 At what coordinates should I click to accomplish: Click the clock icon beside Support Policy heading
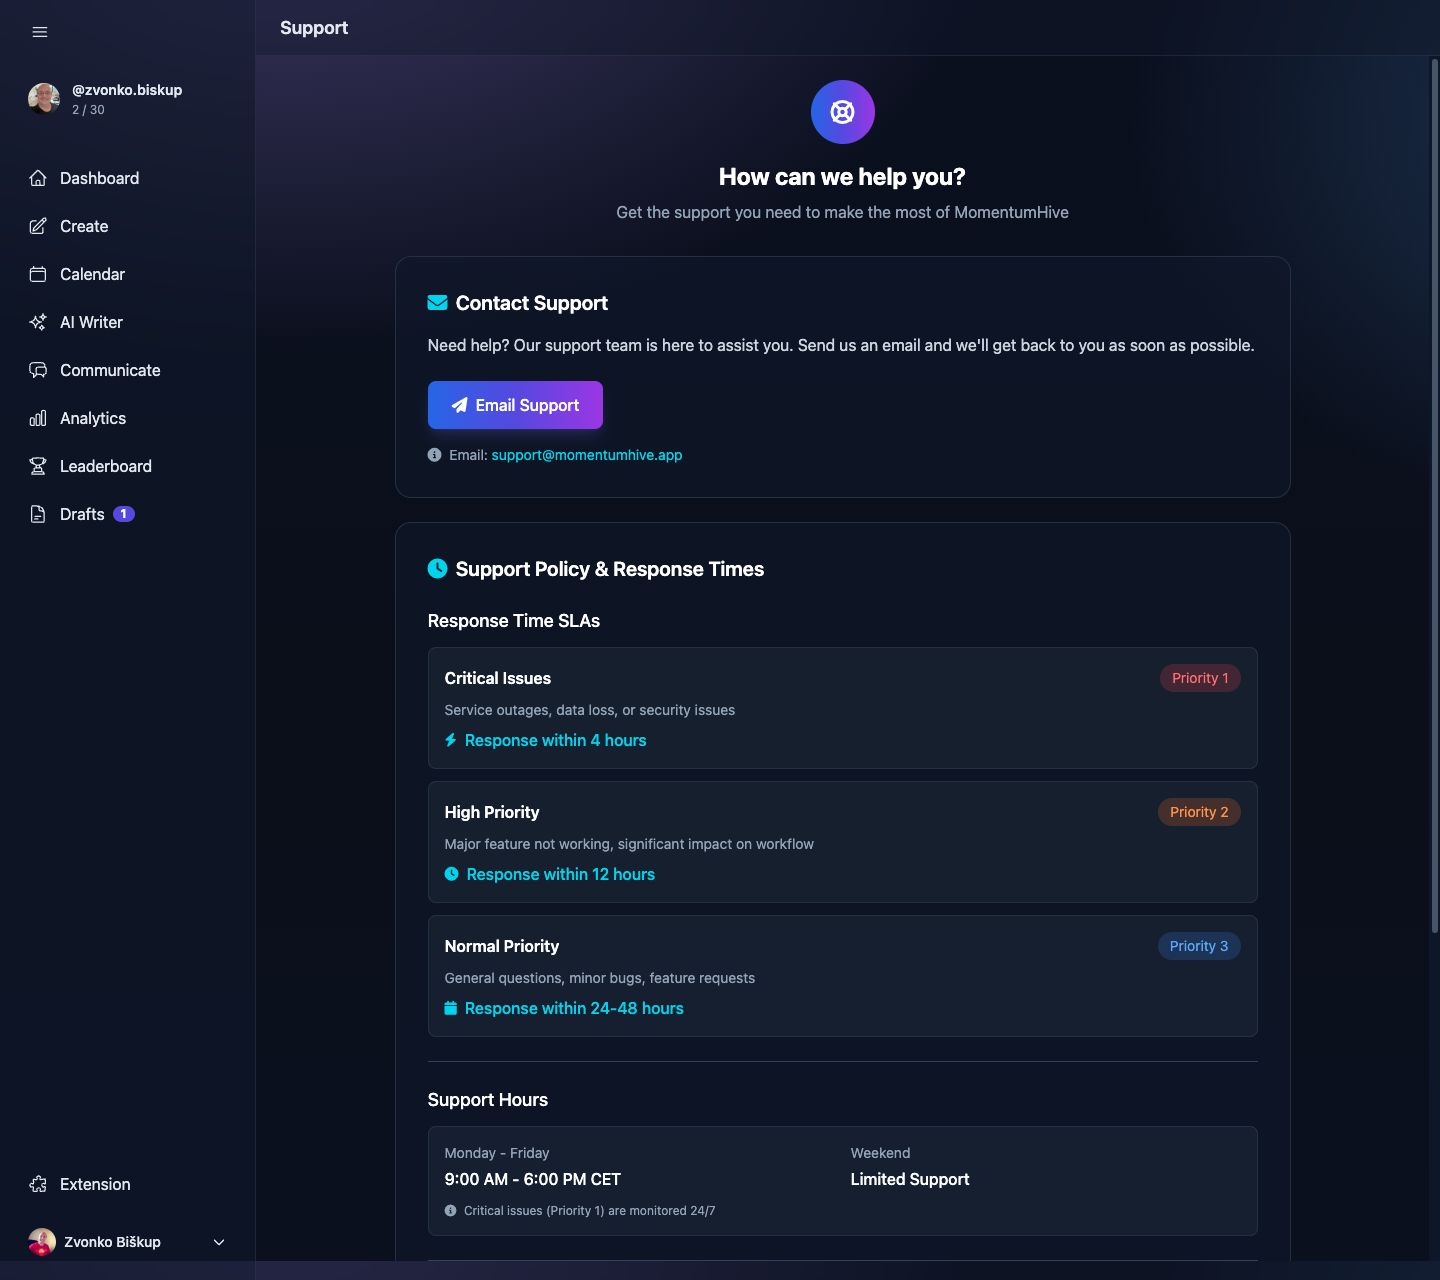tap(437, 568)
